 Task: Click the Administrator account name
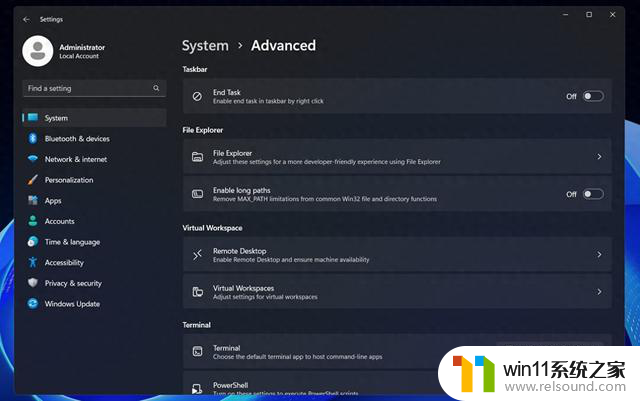coord(82,47)
